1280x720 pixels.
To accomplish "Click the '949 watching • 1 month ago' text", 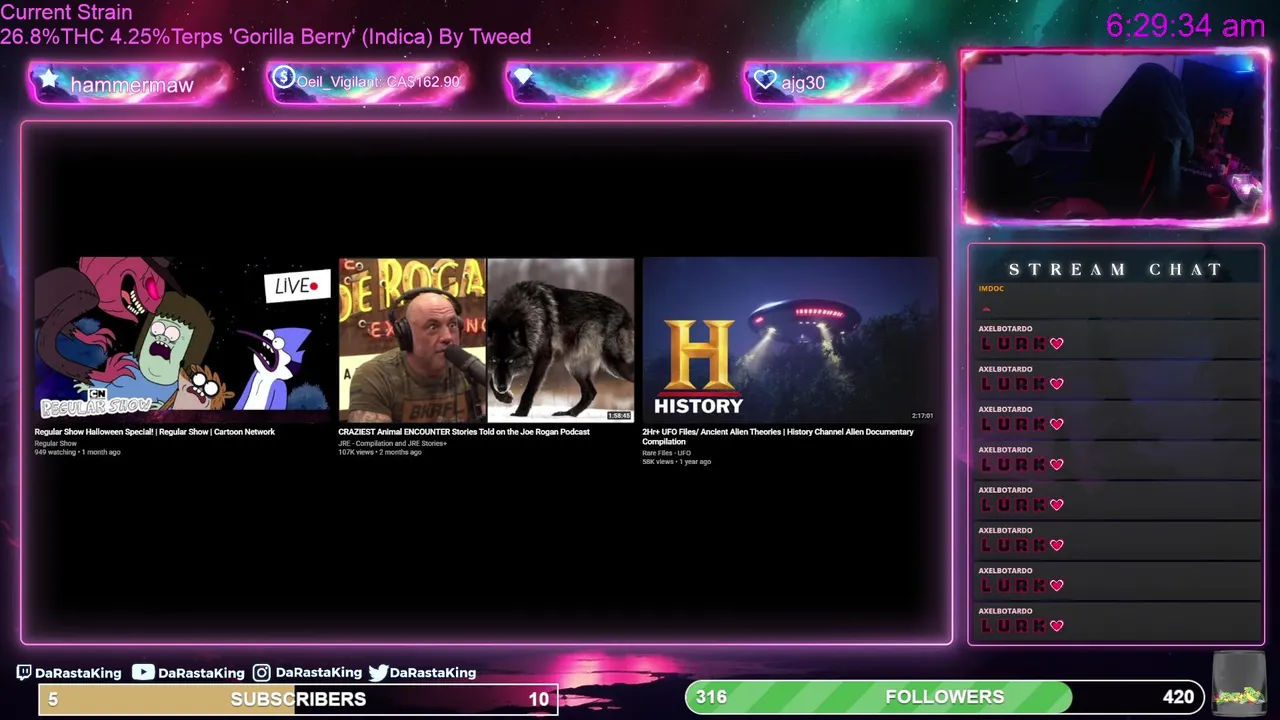I will tap(78, 452).
